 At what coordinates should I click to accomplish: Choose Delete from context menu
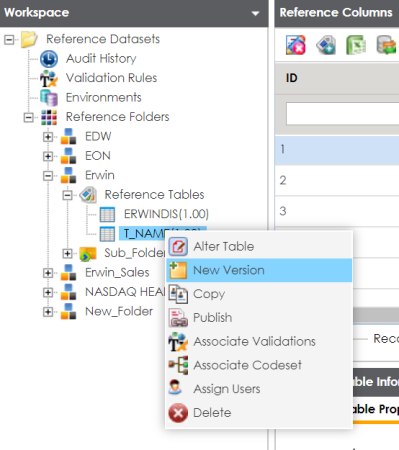click(259, 413)
